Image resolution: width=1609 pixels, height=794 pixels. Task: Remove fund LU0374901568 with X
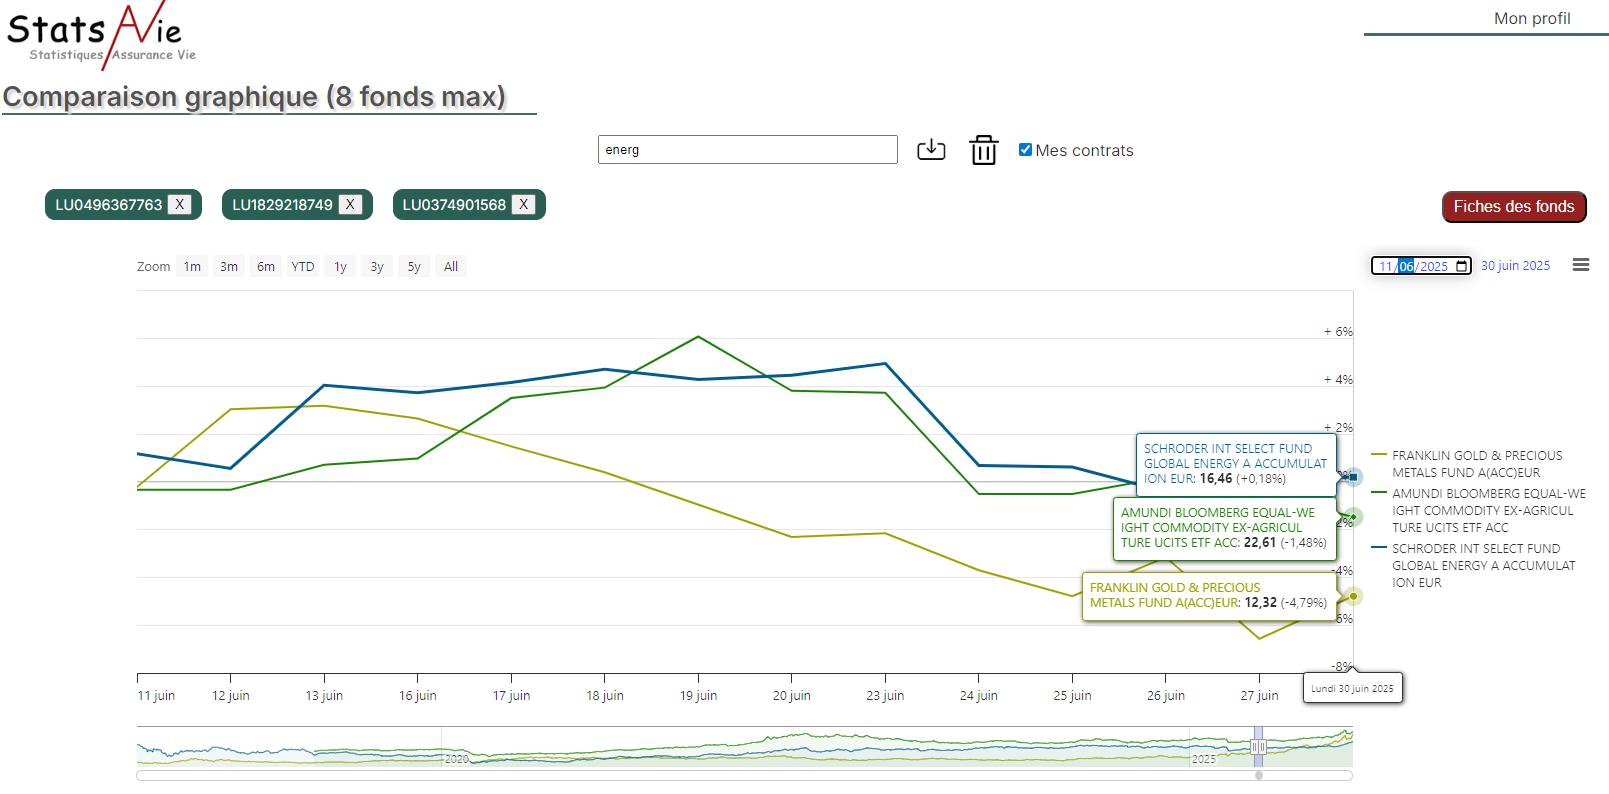(x=523, y=205)
